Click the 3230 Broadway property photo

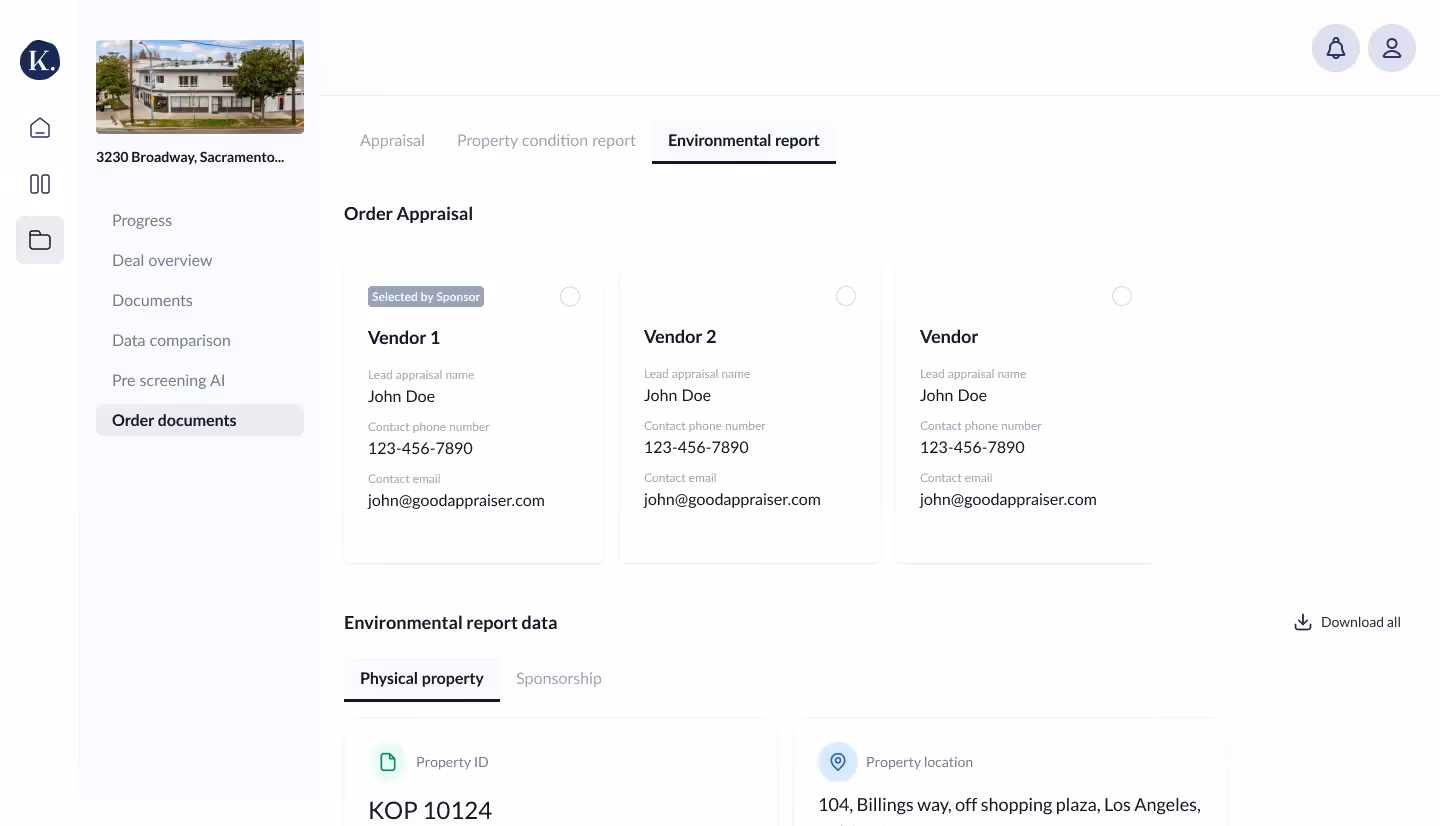click(200, 86)
